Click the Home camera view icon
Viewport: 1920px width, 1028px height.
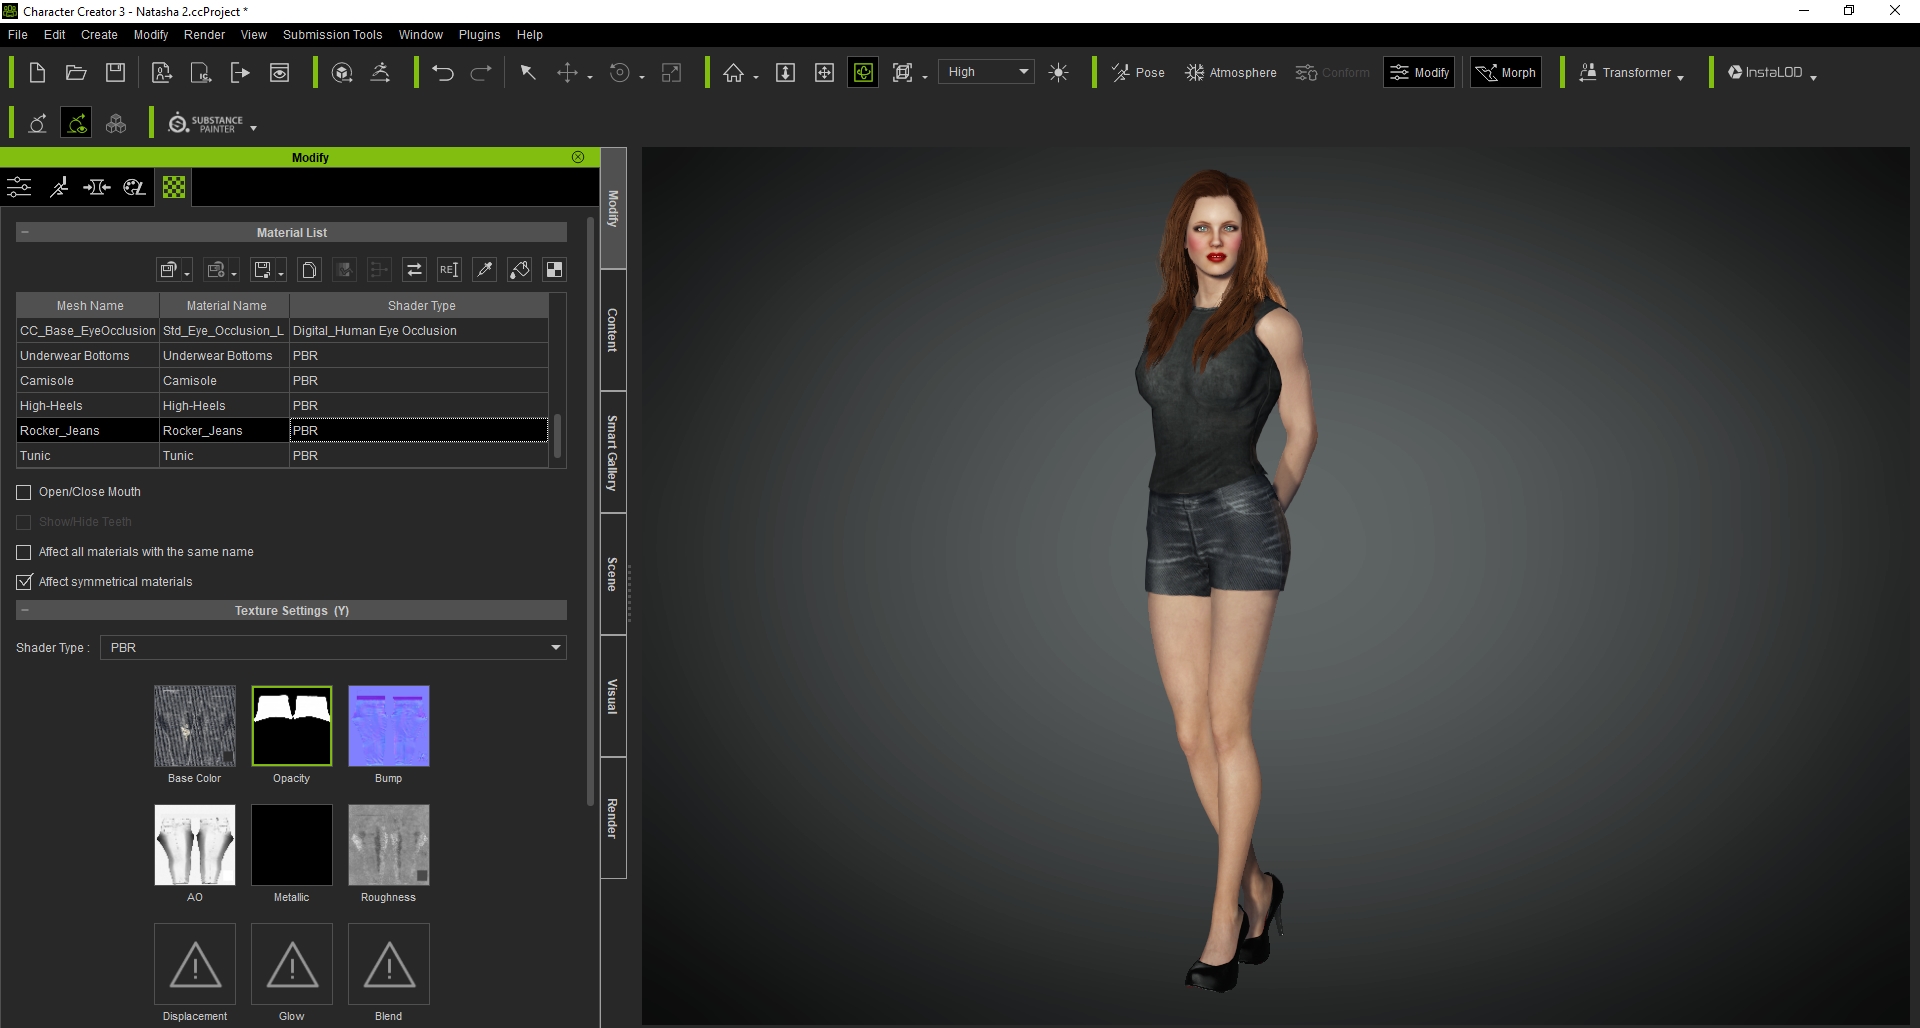pyautogui.click(x=733, y=72)
